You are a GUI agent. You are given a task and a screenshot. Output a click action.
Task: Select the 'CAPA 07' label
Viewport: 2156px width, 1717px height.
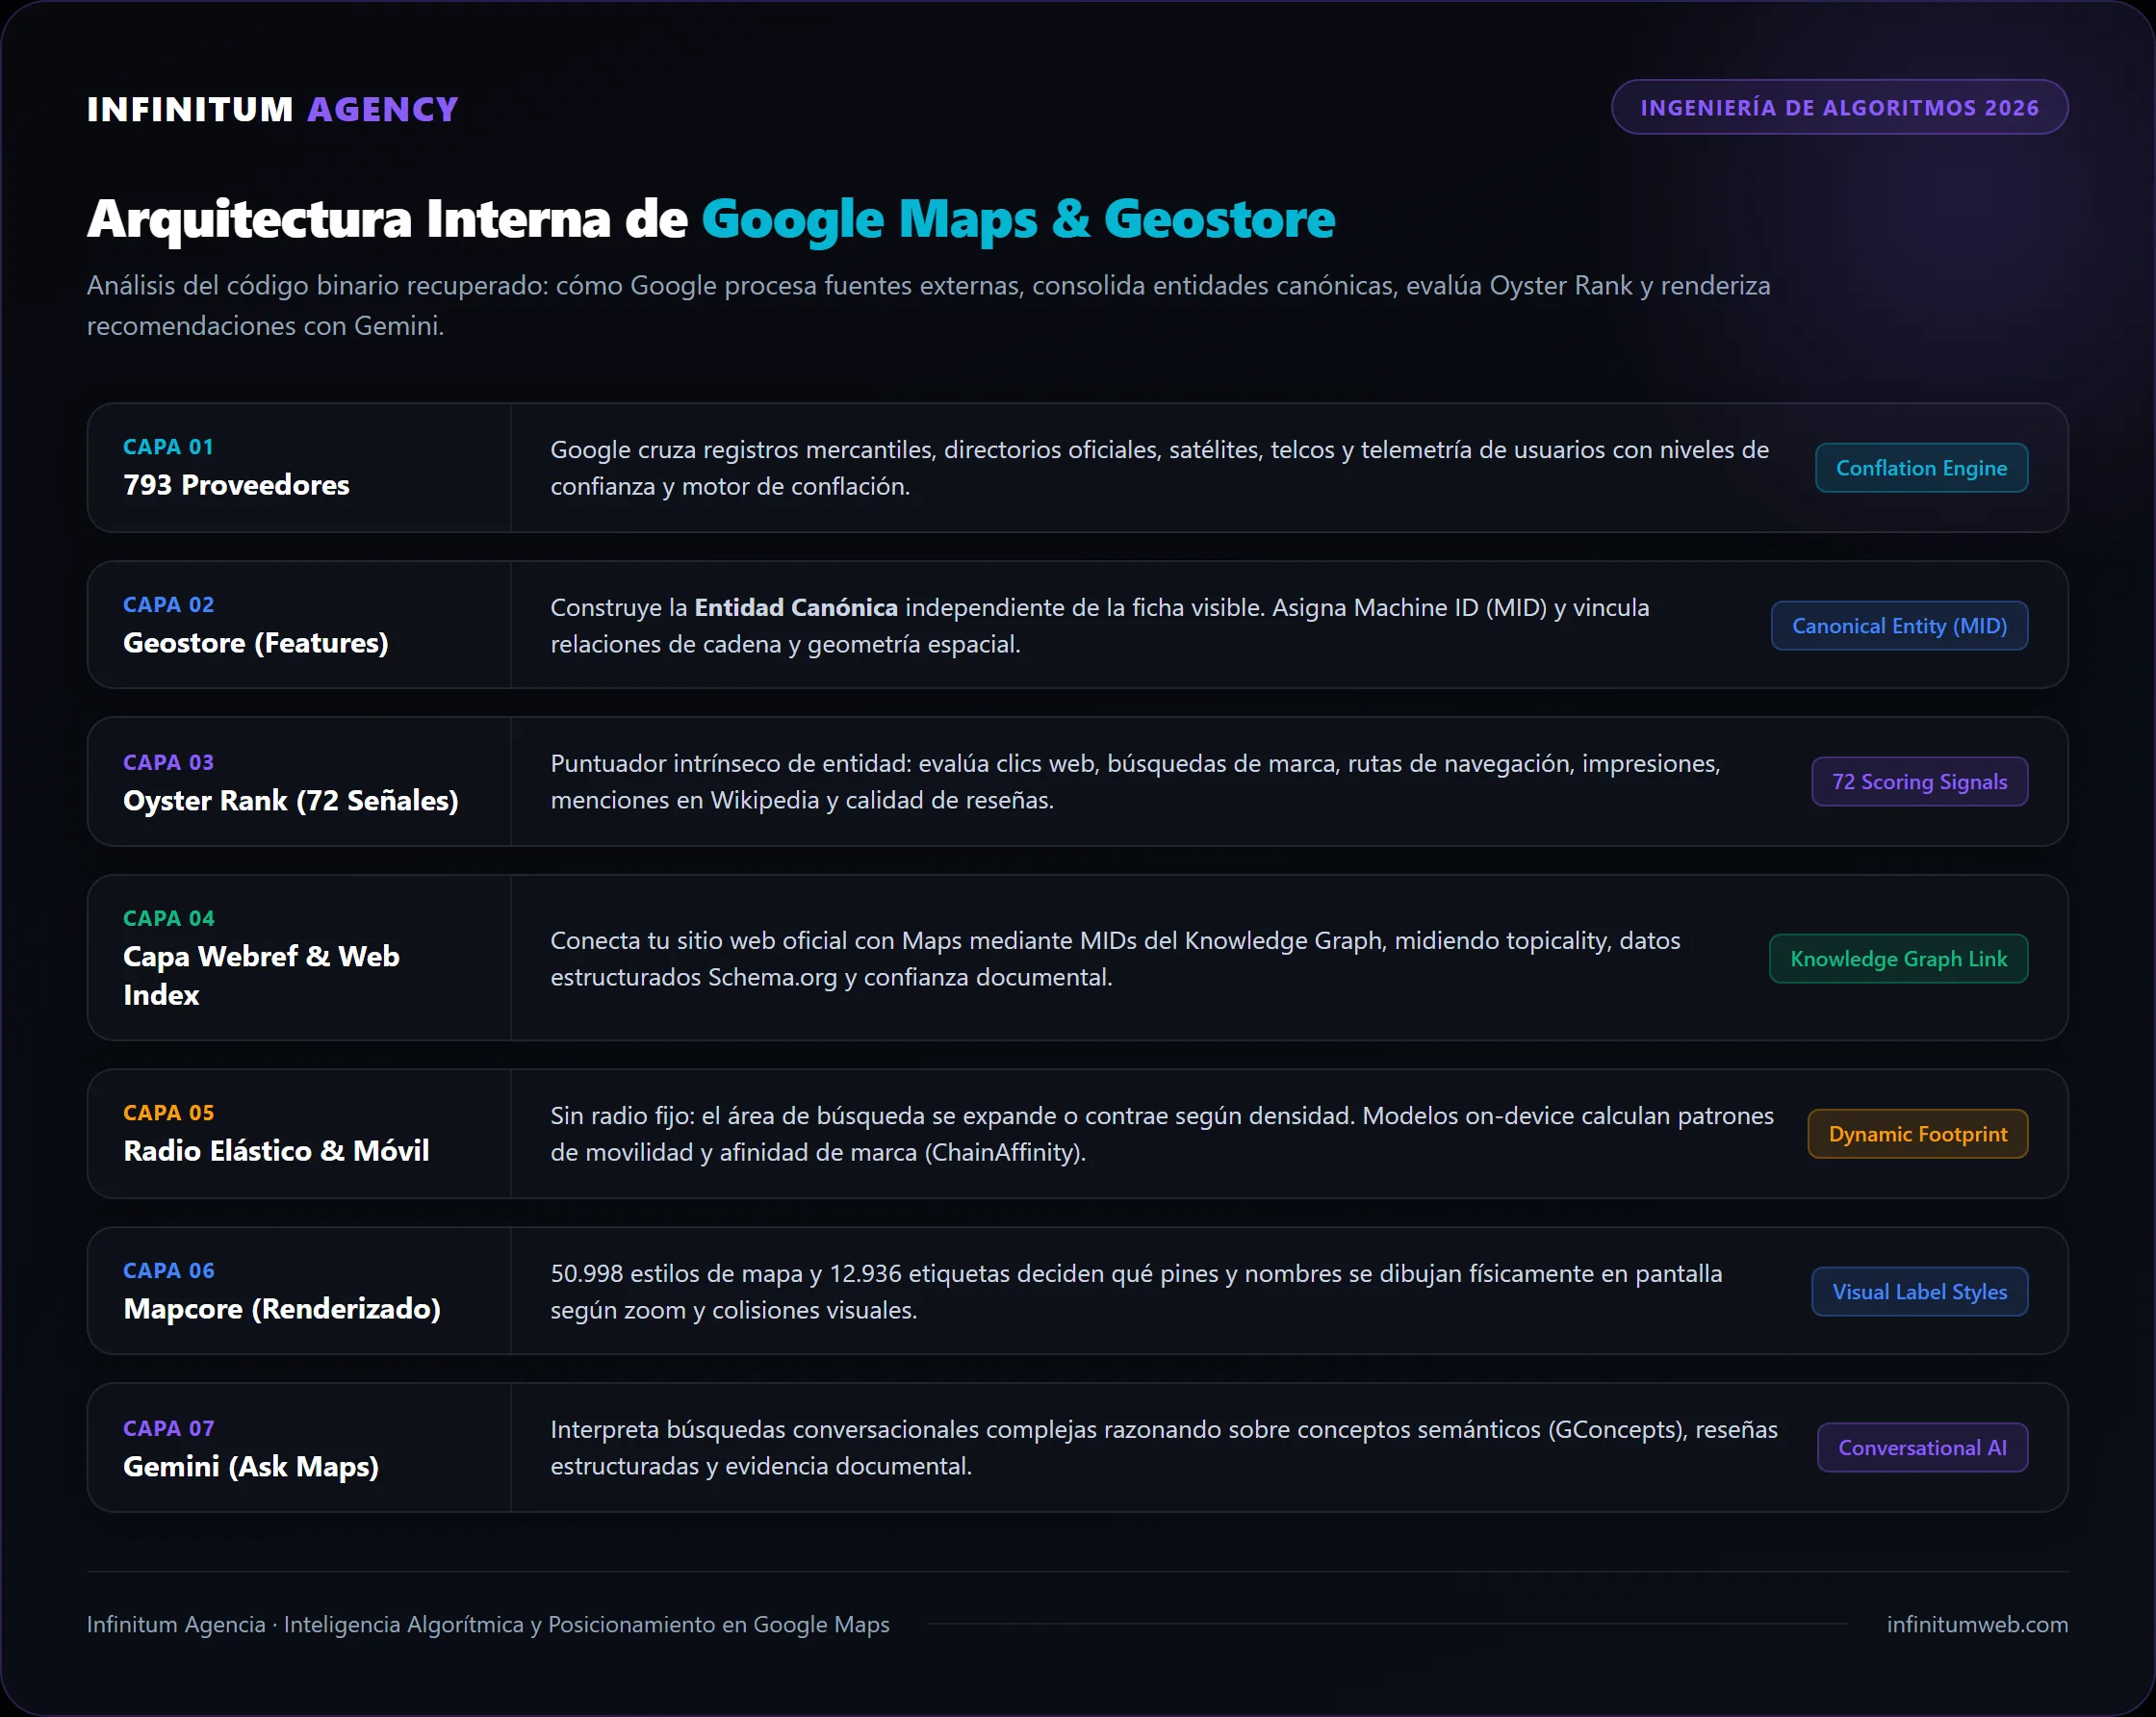click(168, 1429)
